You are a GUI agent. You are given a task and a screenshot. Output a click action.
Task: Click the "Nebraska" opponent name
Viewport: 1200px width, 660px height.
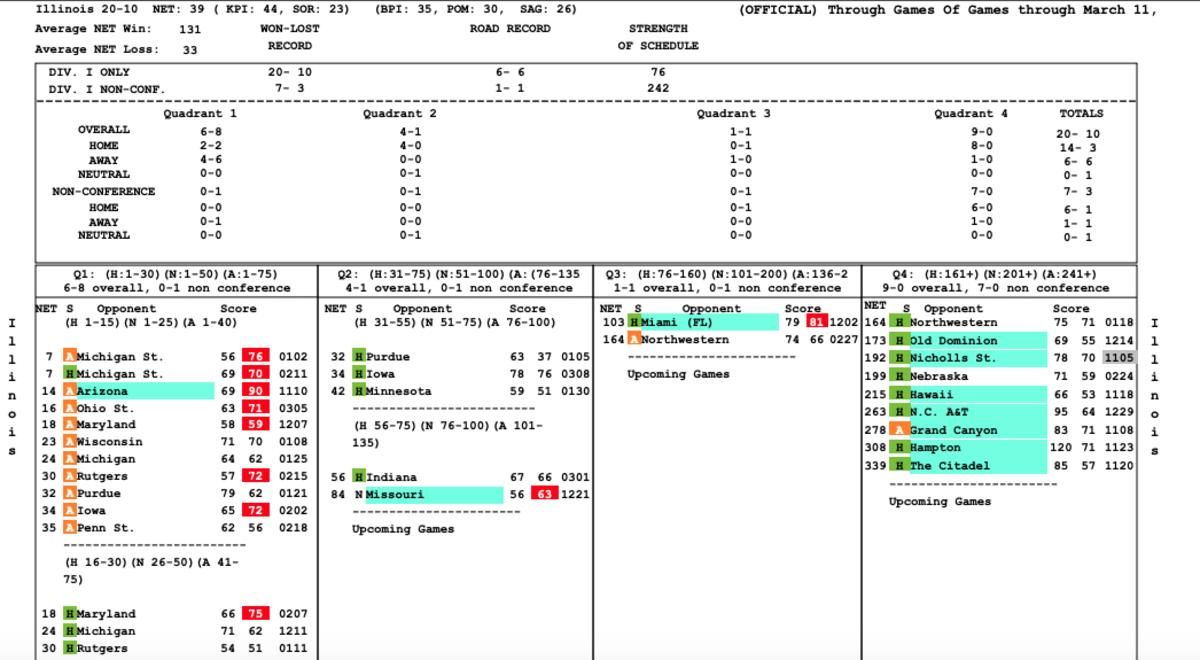[x=939, y=377]
